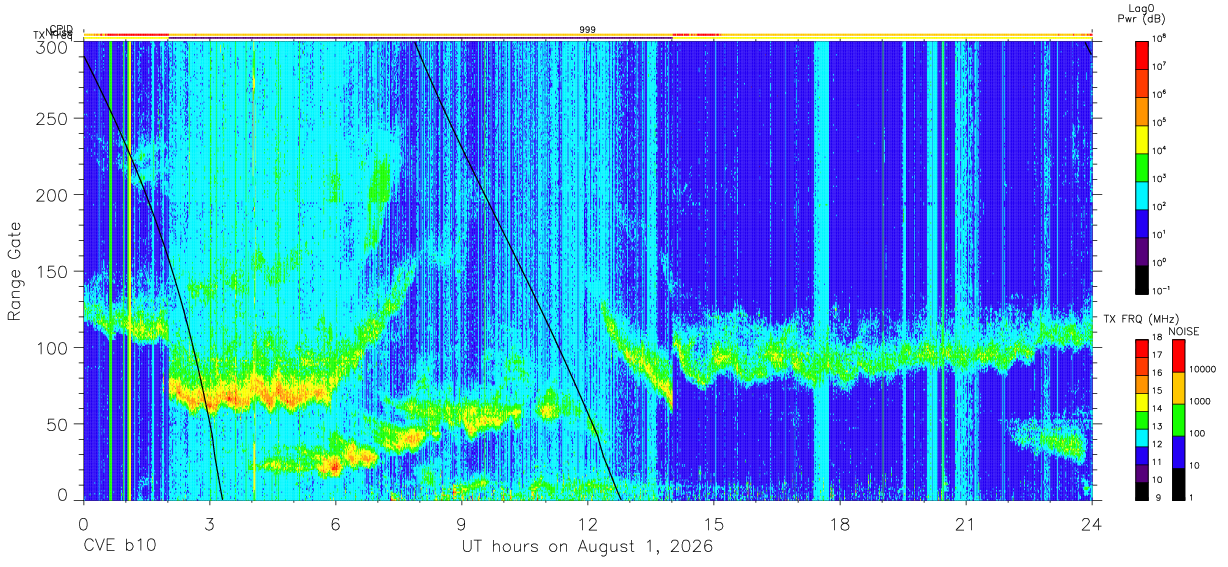
Task: Click the blue segment of NOISE colorbar
Action: pyautogui.click(x=1178, y=450)
